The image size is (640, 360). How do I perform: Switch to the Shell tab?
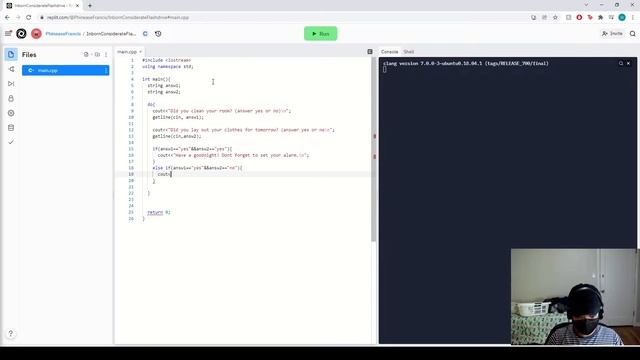(x=409, y=52)
